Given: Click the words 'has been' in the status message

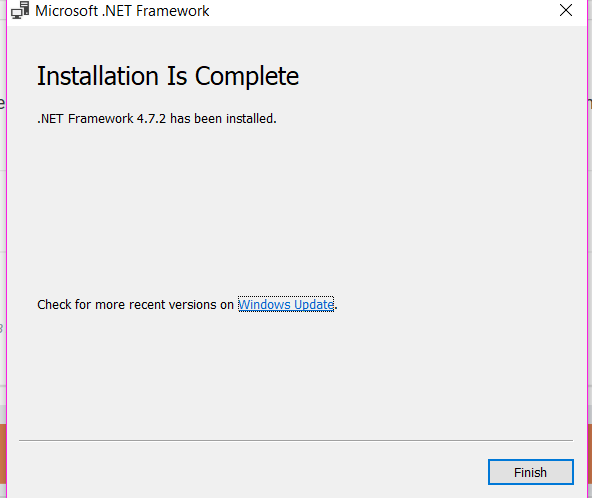Looking at the screenshot, I should tap(196, 119).
